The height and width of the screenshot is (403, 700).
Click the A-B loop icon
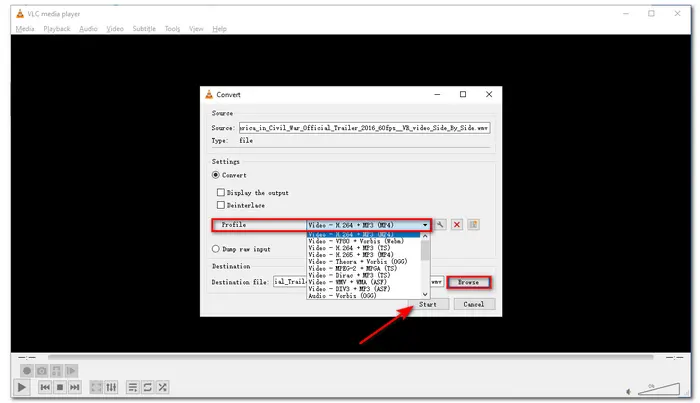pyautogui.click(x=56, y=370)
